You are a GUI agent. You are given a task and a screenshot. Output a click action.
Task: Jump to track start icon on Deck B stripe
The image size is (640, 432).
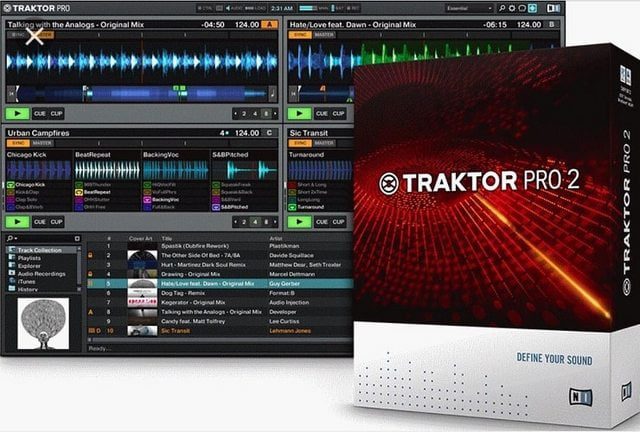[x=293, y=94]
